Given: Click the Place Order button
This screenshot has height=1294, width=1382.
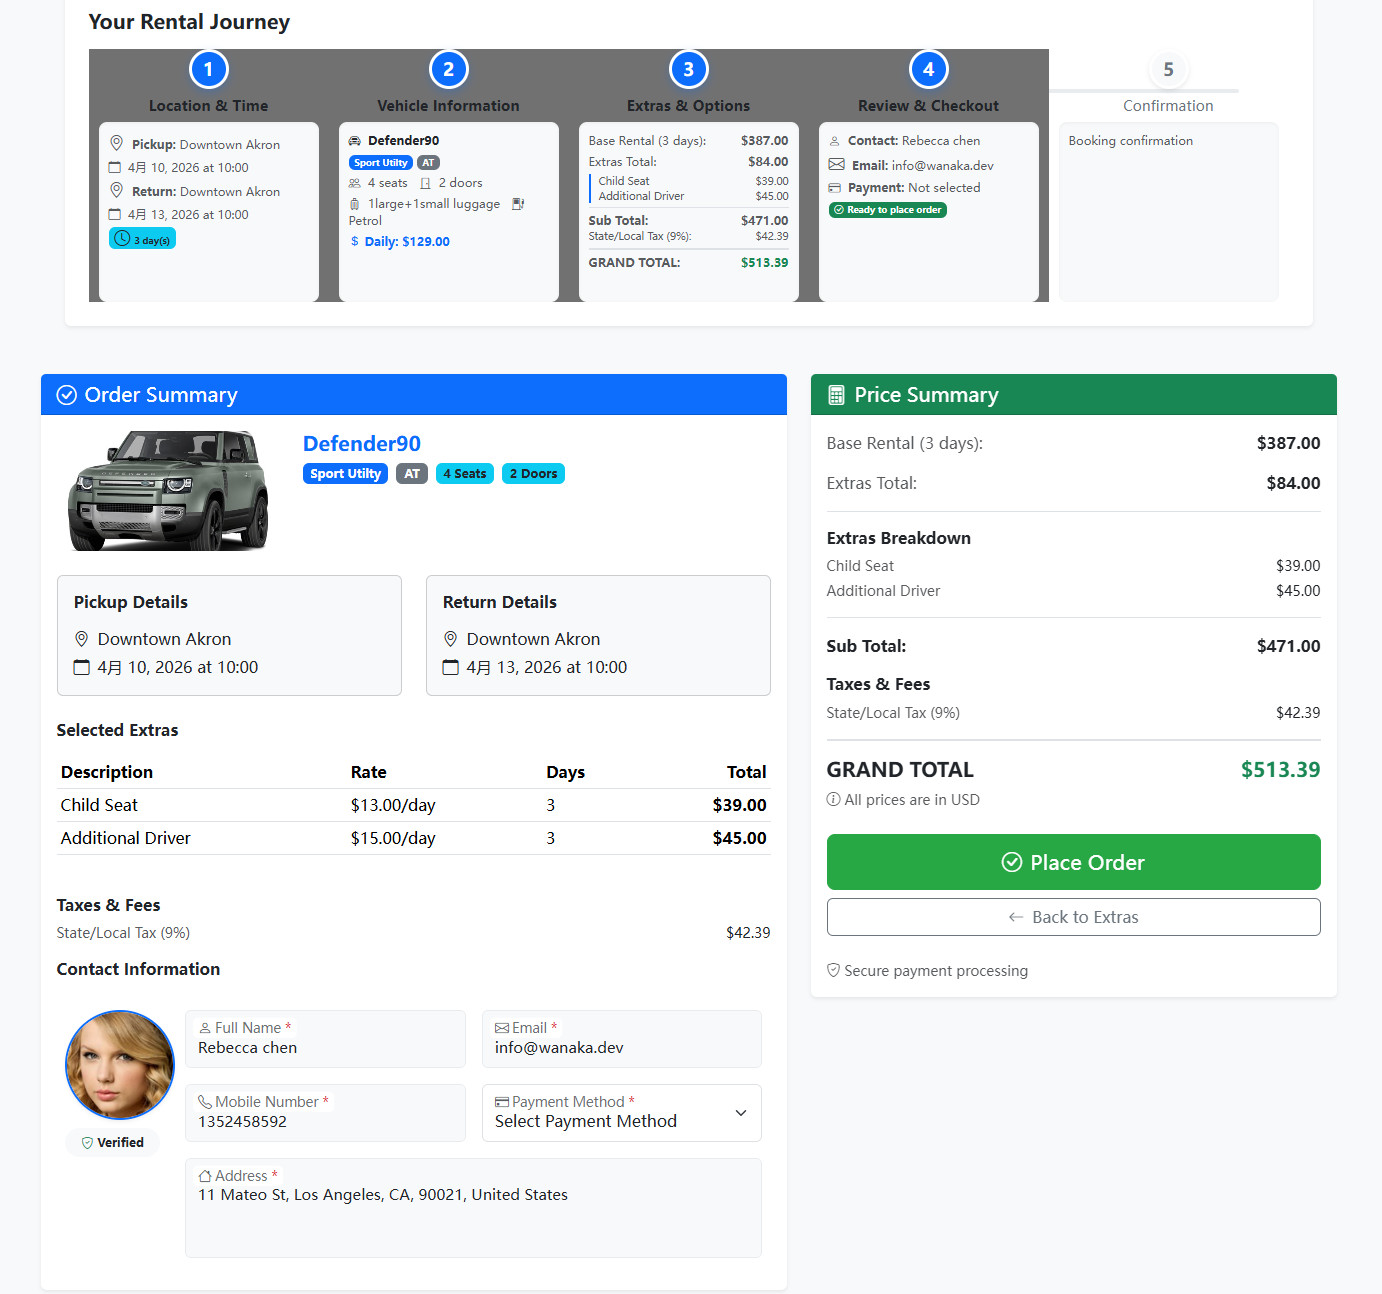Looking at the screenshot, I should click(x=1073, y=862).
